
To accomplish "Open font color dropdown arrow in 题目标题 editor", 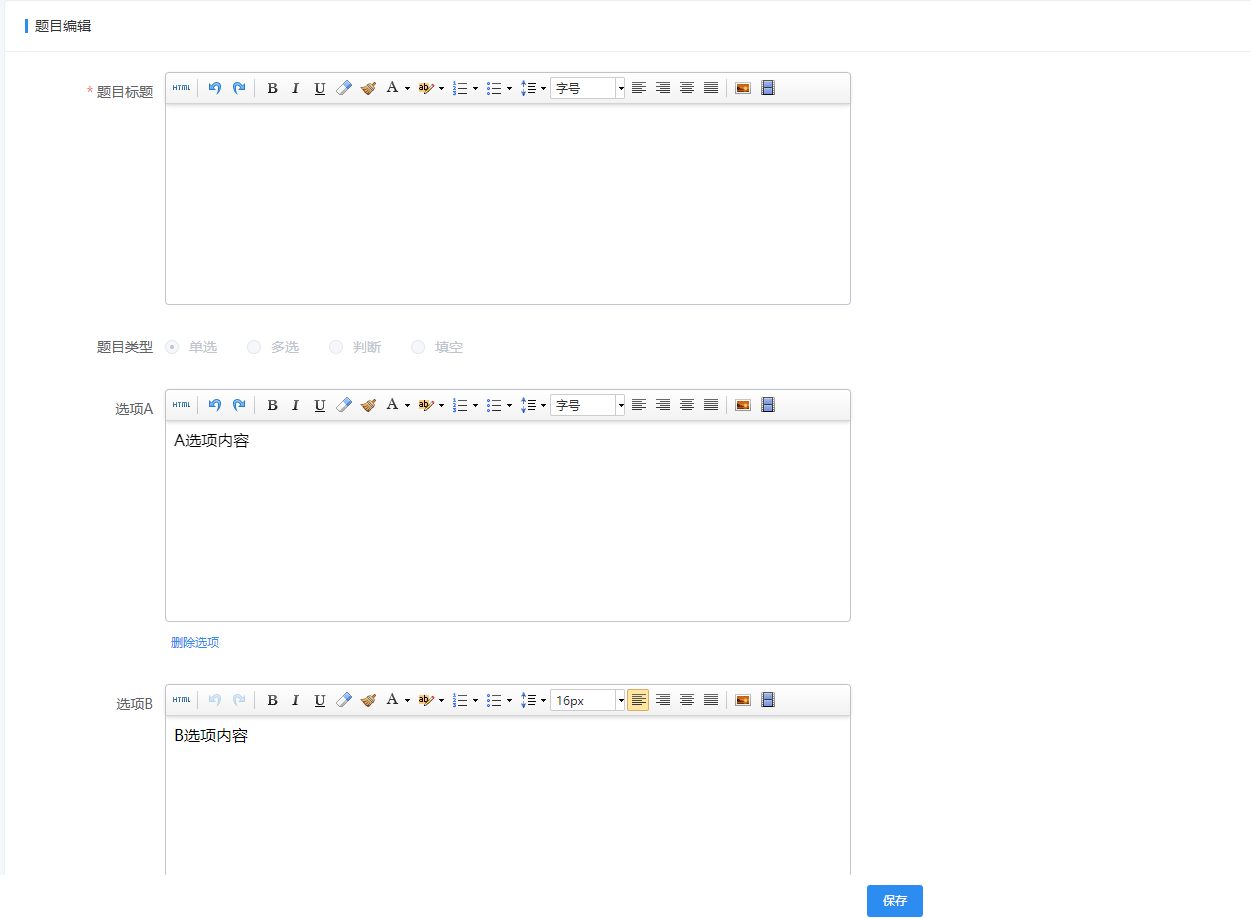I will 407,88.
